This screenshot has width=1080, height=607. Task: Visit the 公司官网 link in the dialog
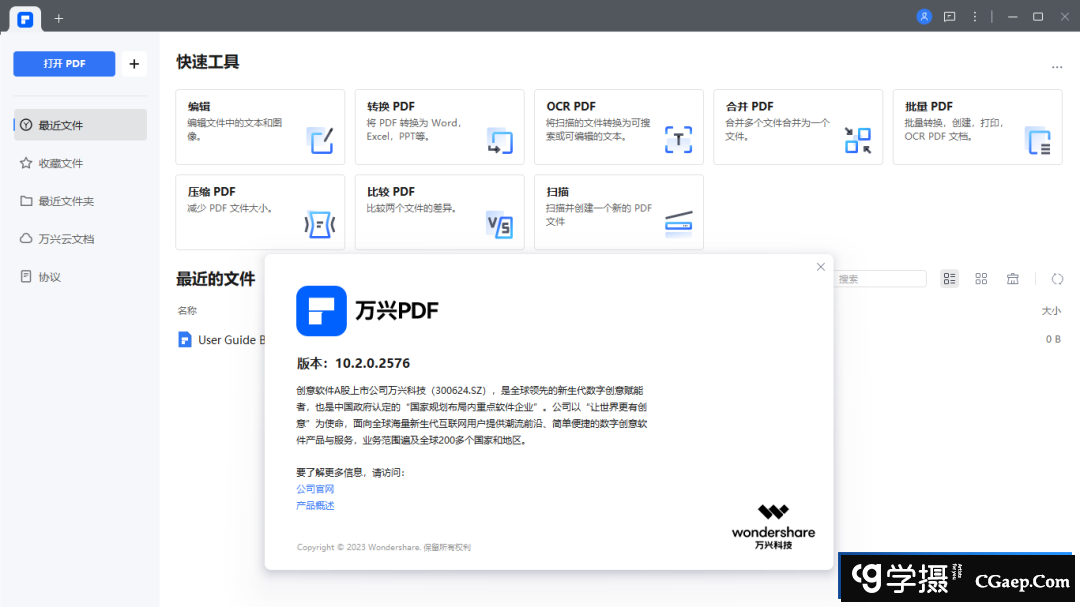[x=316, y=488]
